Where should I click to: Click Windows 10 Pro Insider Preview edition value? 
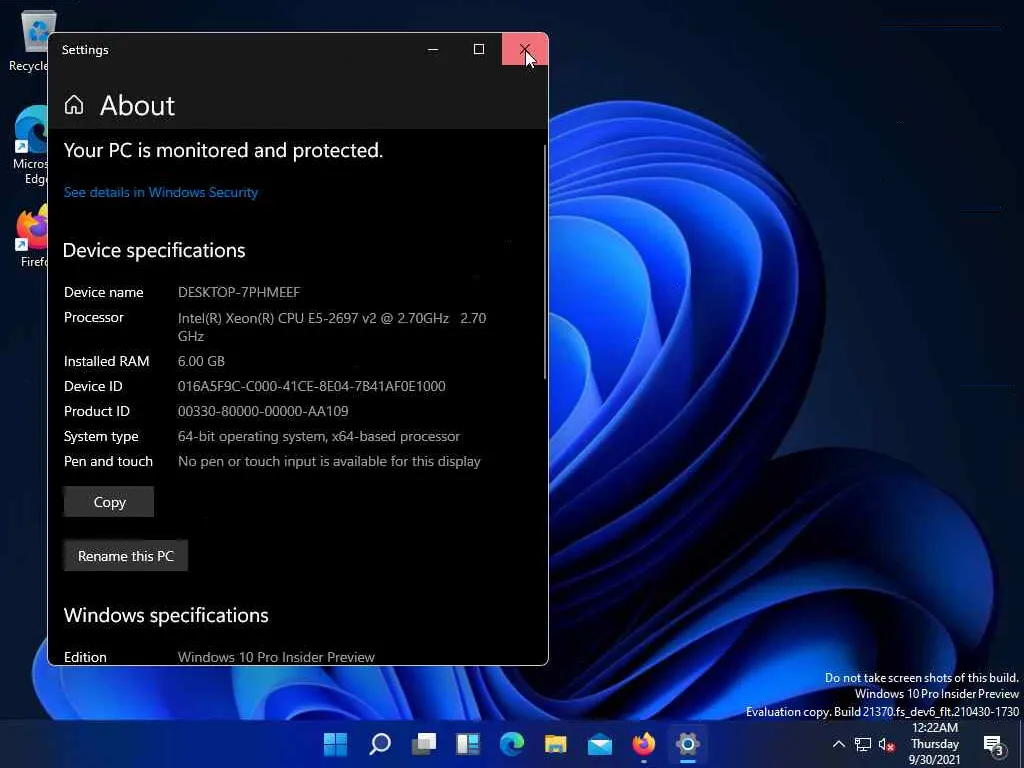point(276,657)
